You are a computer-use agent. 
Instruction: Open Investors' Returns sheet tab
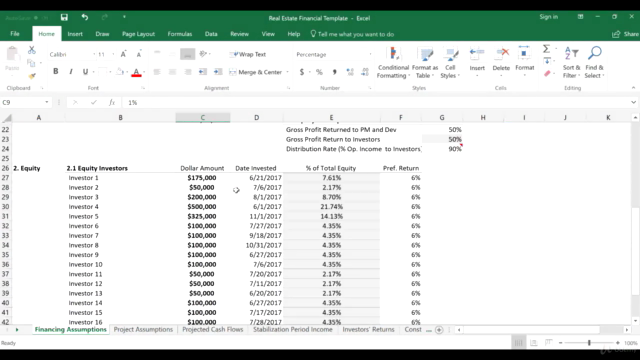[x=369, y=329]
